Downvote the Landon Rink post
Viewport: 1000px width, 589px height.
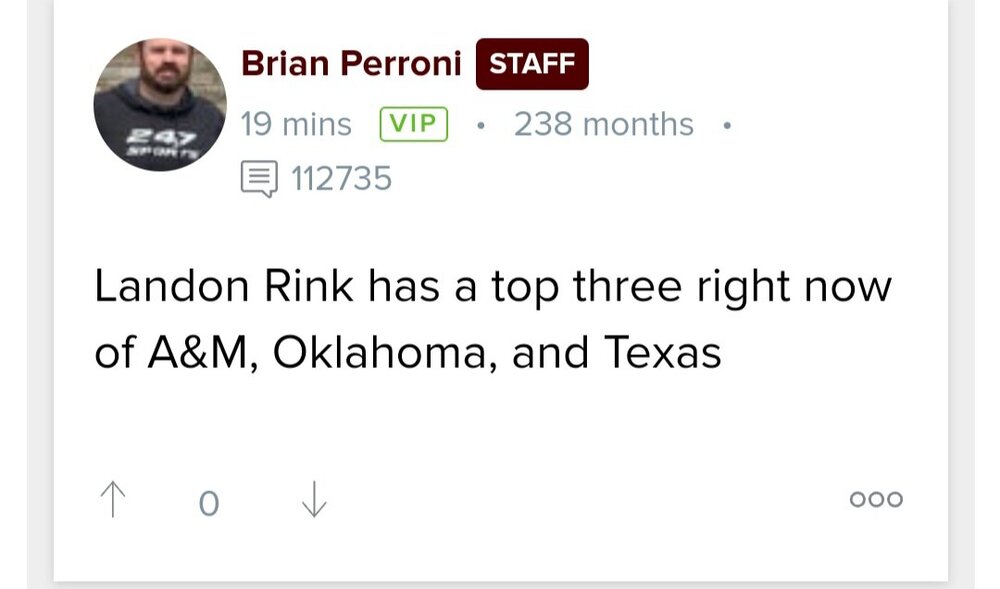(x=314, y=499)
